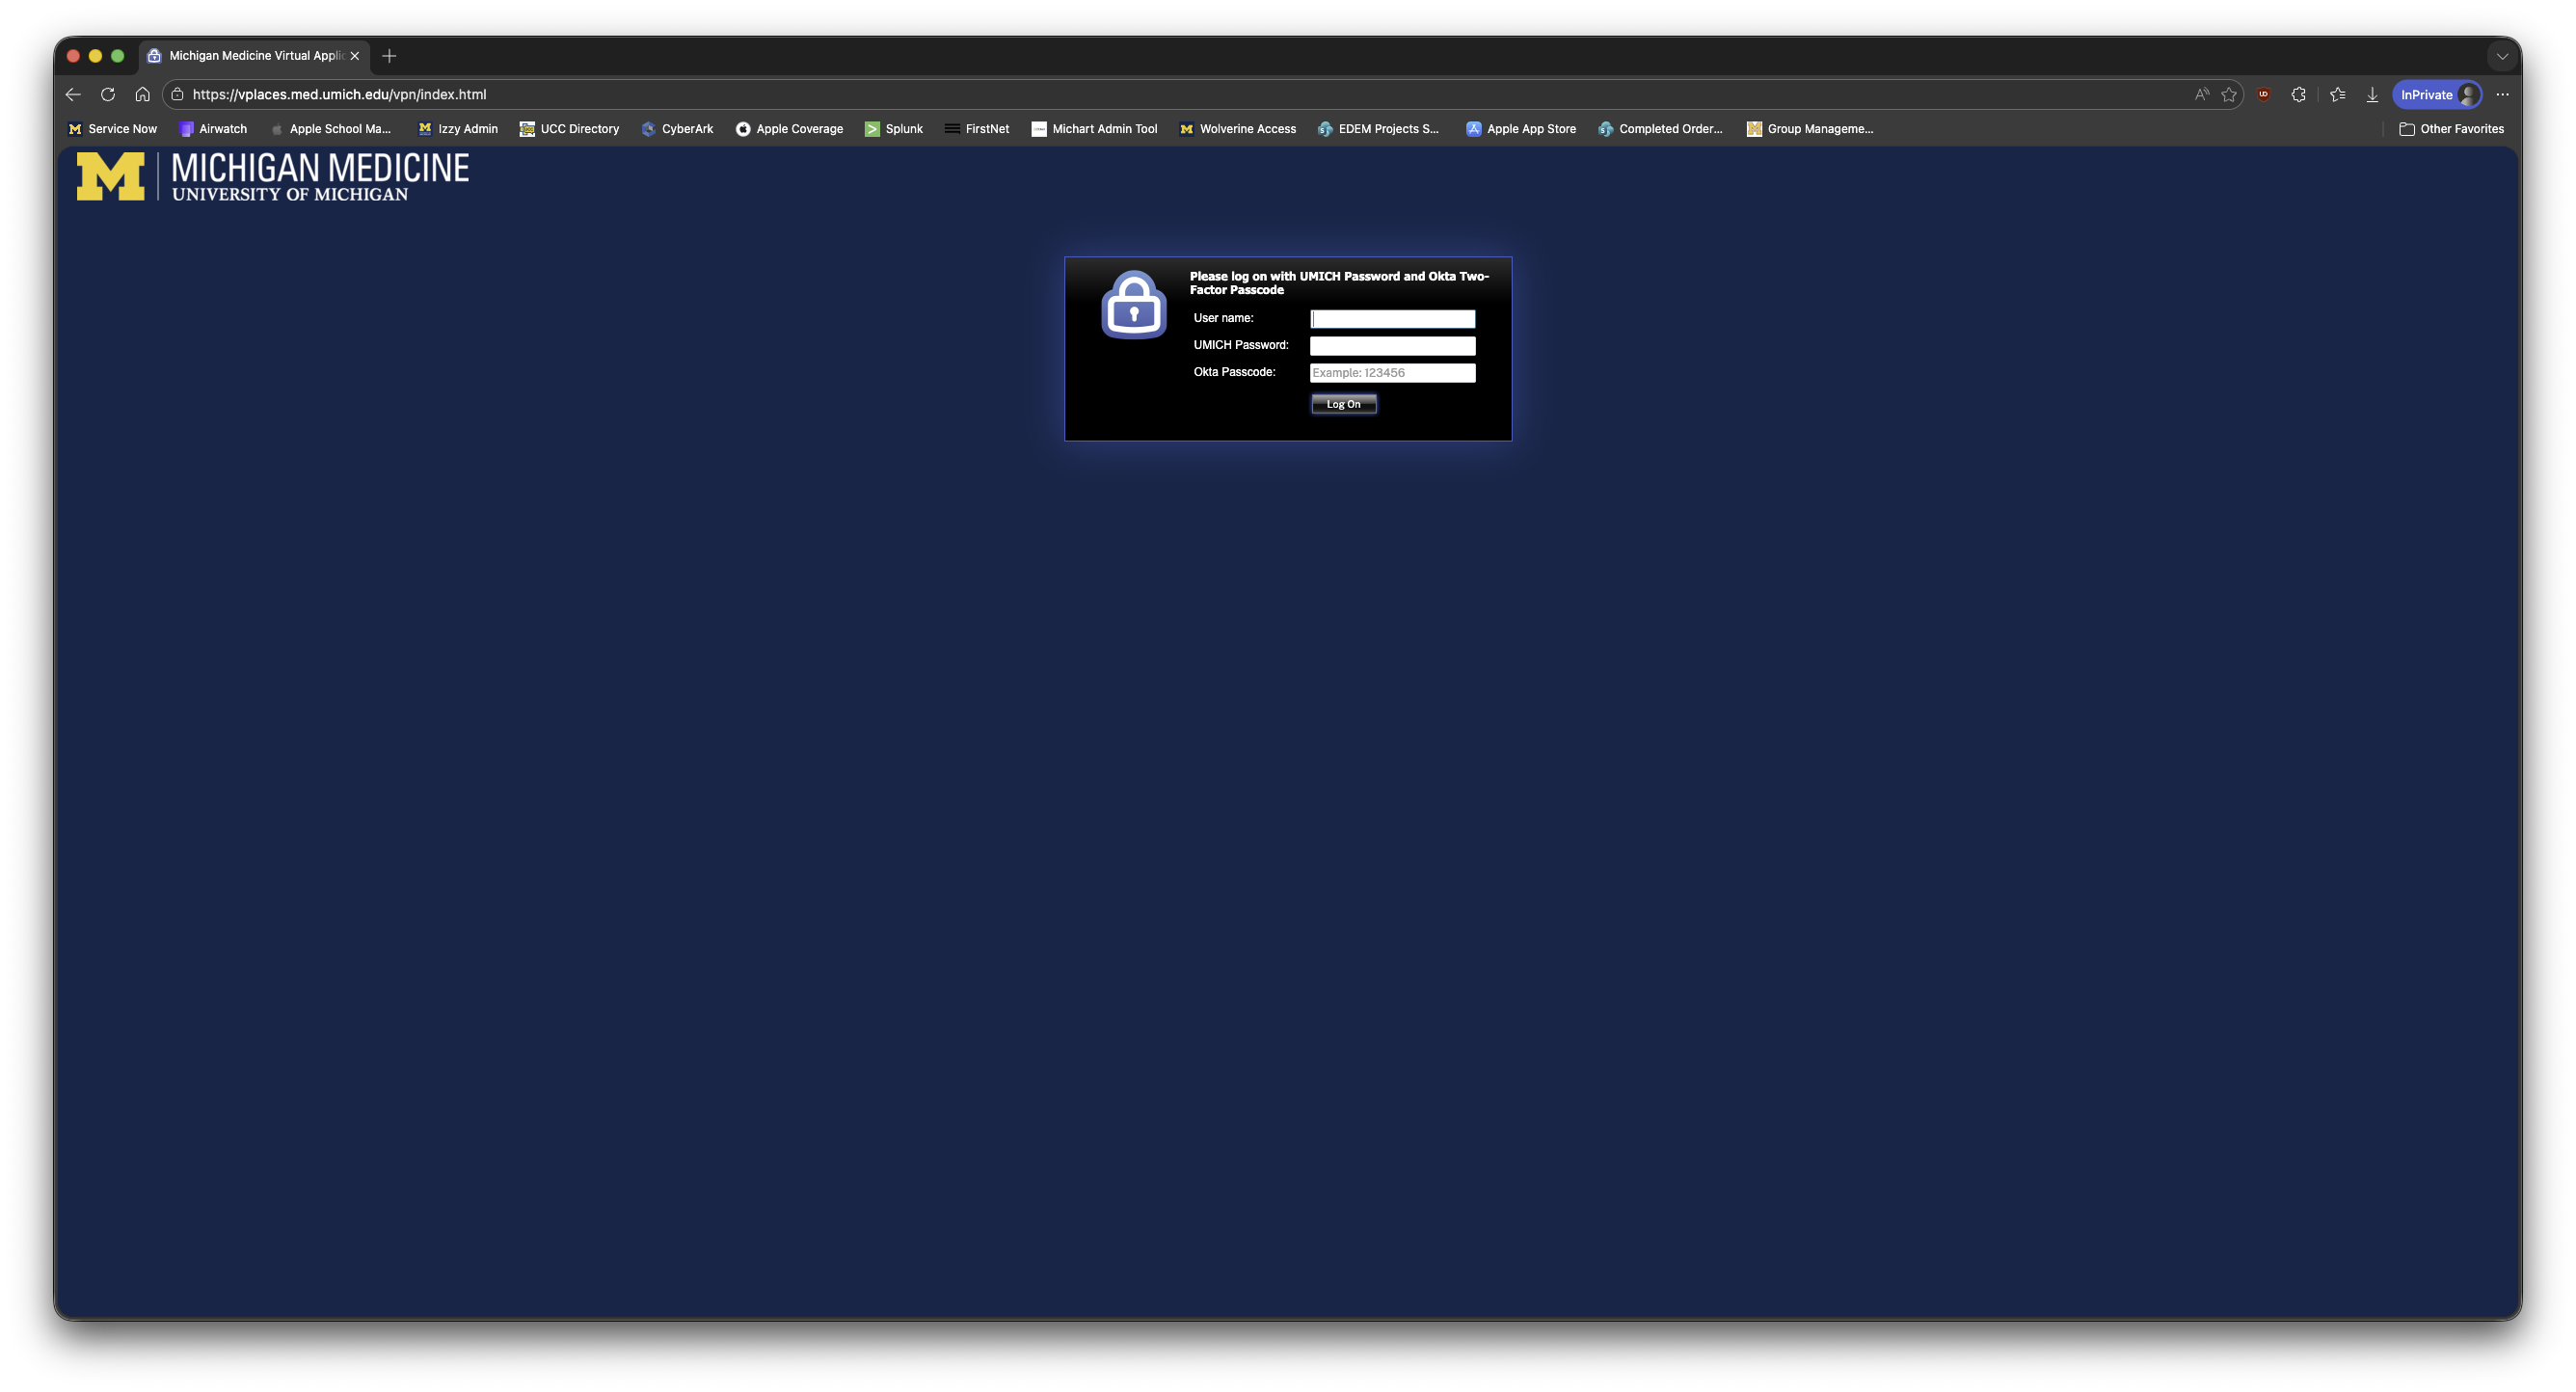
Task: Reload the page with the refresh icon
Action: pyautogui.click(x=108, y=94)
